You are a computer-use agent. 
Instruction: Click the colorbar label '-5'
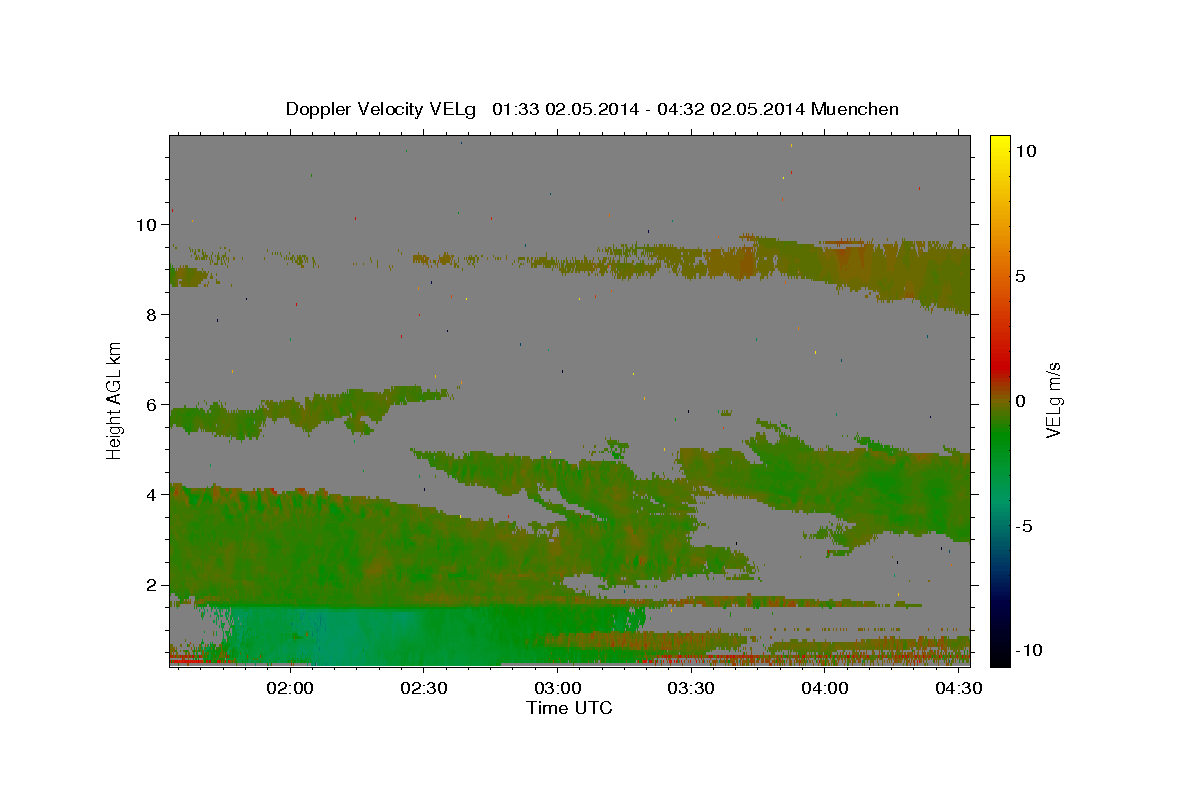pyautogui.click(x=1023, y=526)
